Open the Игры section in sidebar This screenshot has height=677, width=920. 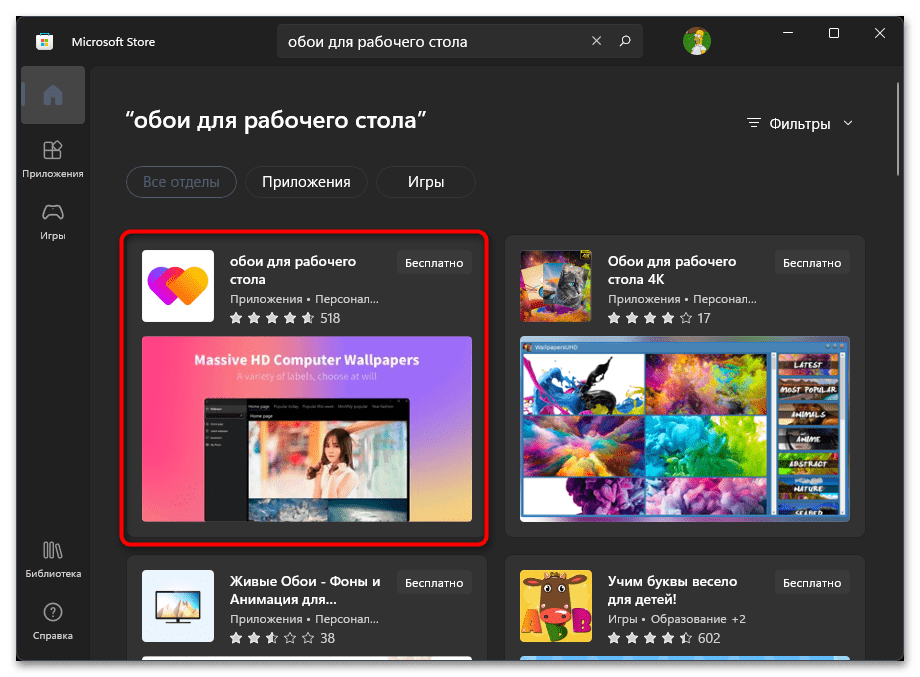tap(53, 222)
